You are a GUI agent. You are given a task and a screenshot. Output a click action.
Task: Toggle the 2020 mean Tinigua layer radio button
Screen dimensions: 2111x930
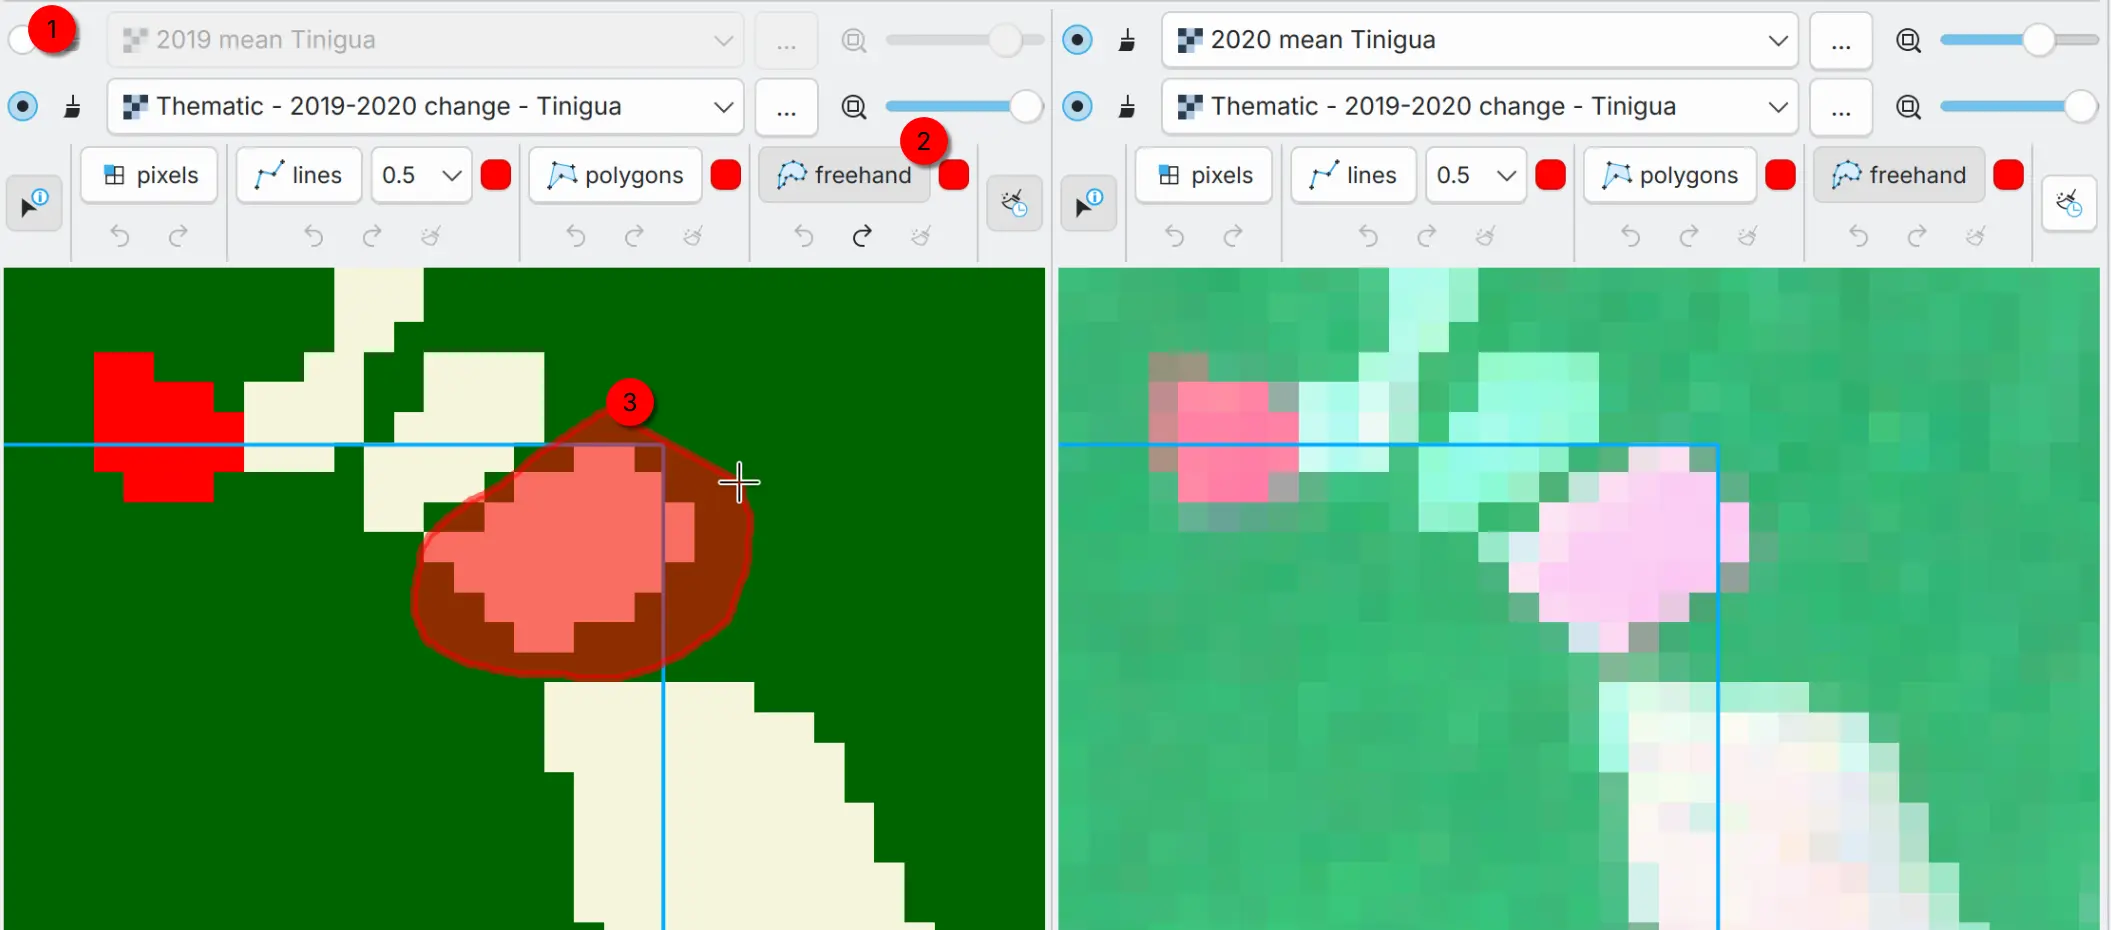pos(1077,40)
